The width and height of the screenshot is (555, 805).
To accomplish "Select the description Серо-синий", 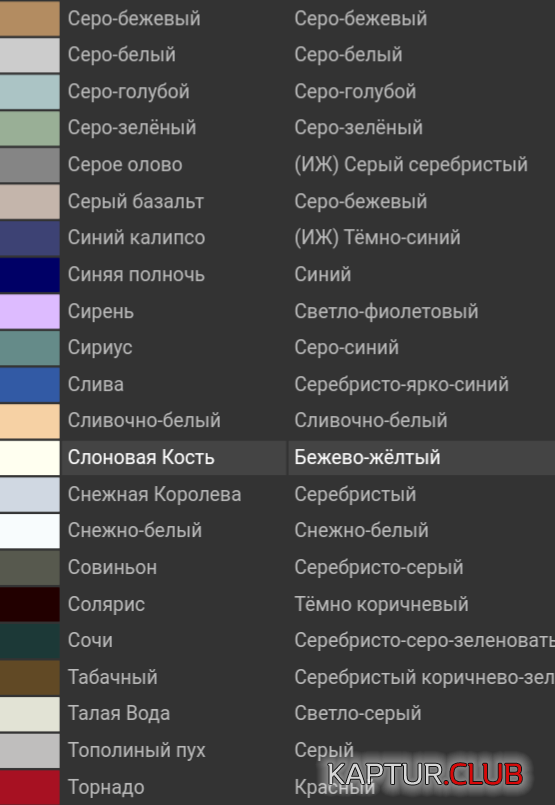I will point(347,348).
